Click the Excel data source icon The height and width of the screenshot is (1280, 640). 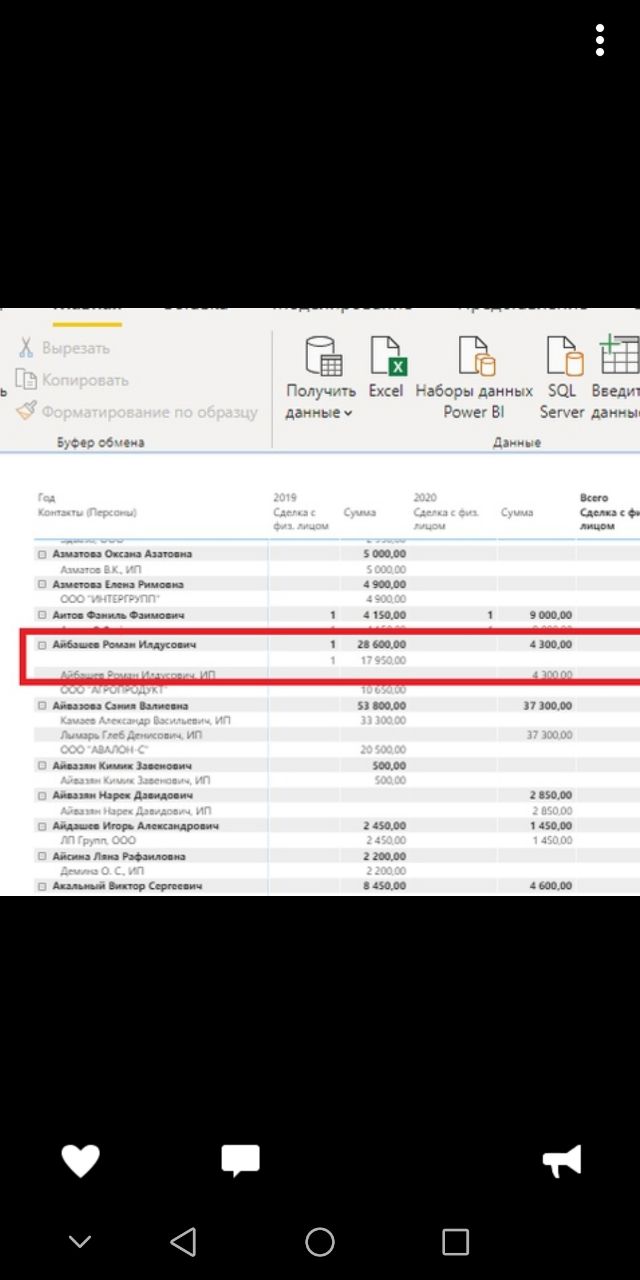tap(386, 356)
